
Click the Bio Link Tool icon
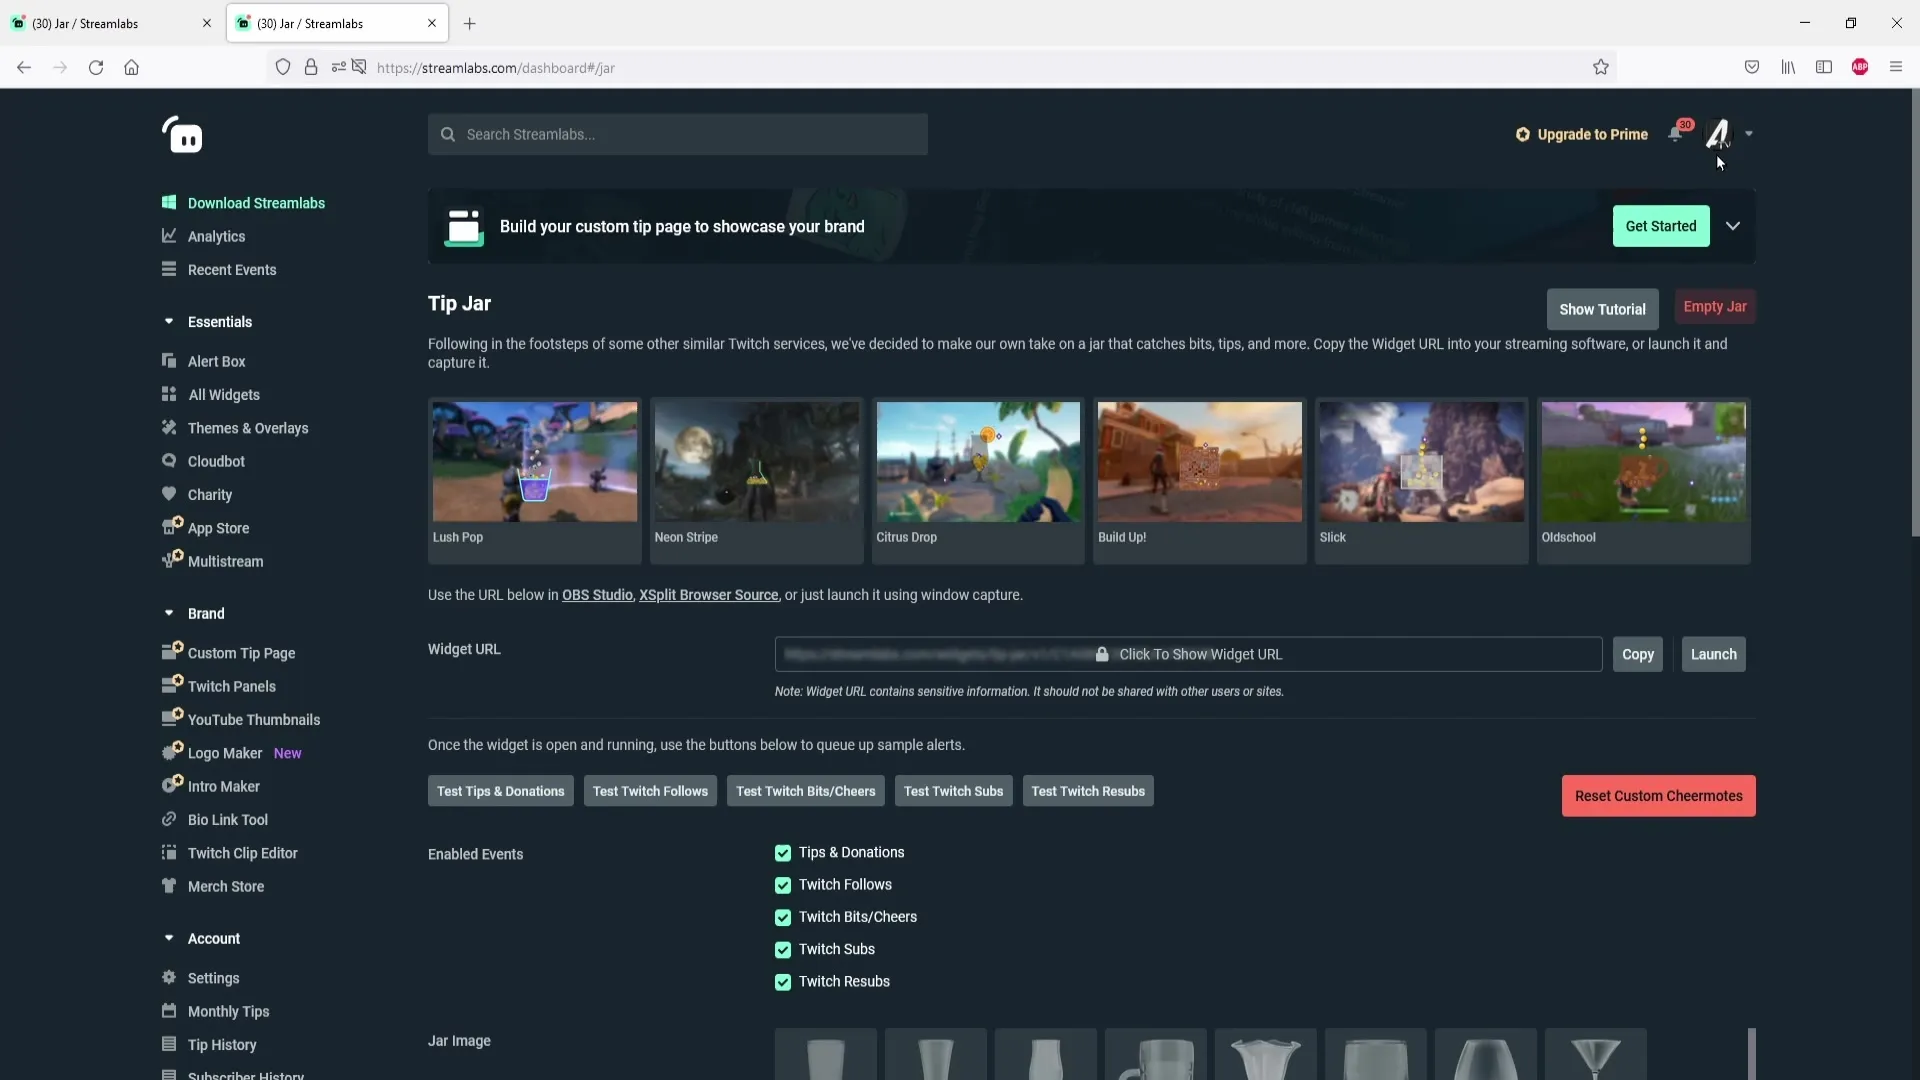pos(169,819)
